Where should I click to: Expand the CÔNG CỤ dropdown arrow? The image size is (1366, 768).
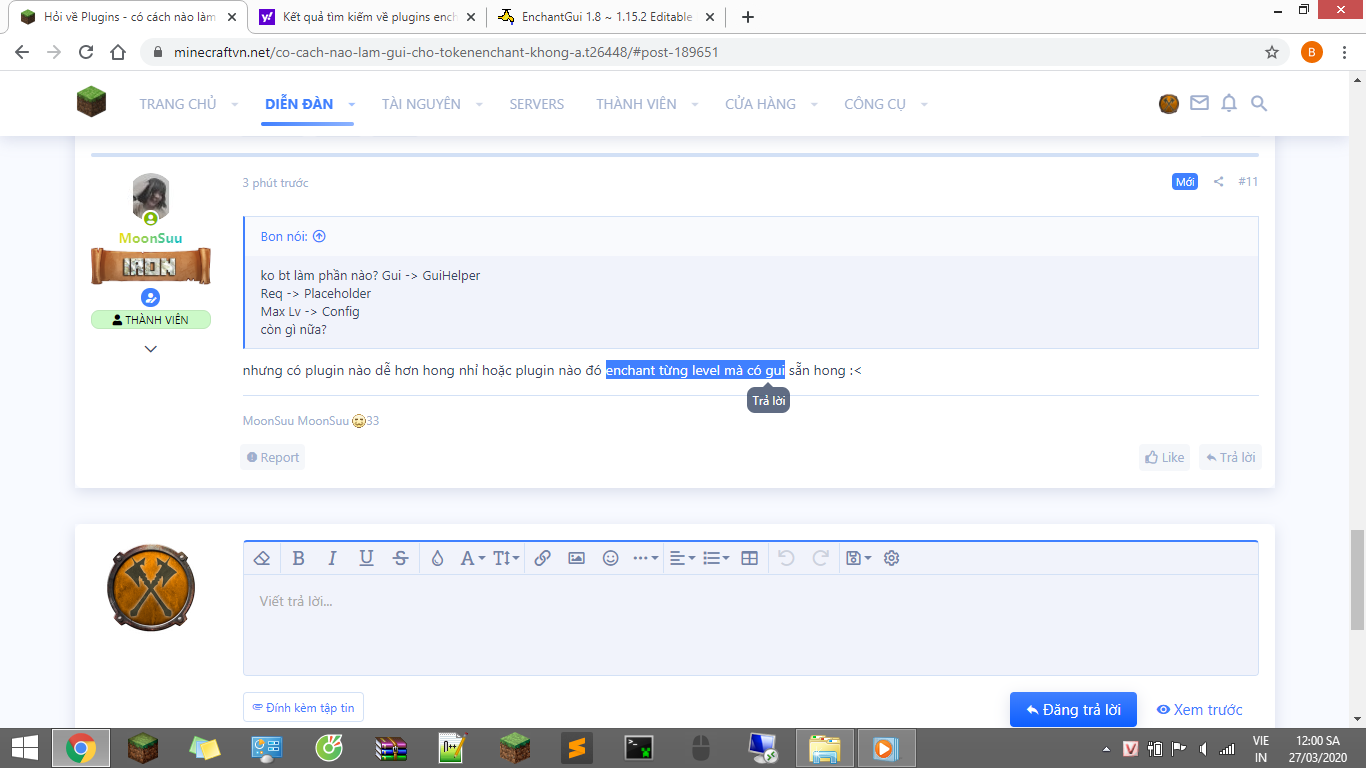tap(924, 104)
